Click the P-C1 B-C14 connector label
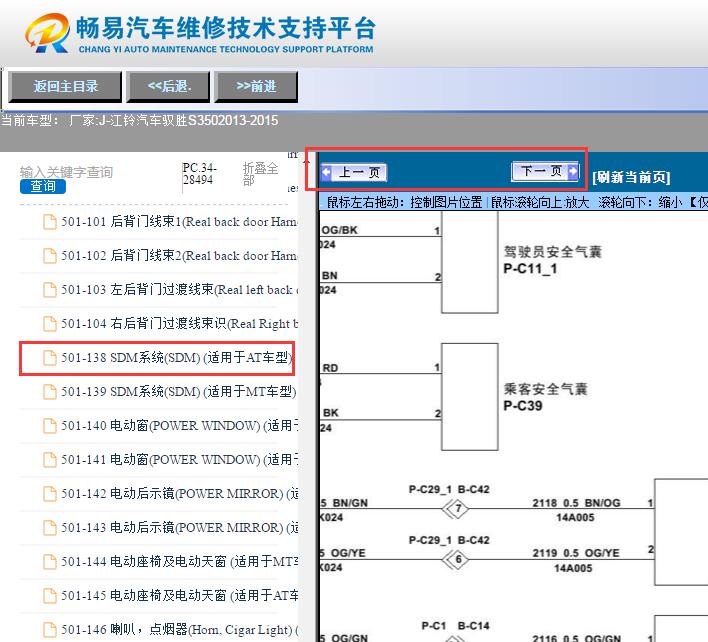The height and width of the screenshot is (642, 708). pos(455,626)
